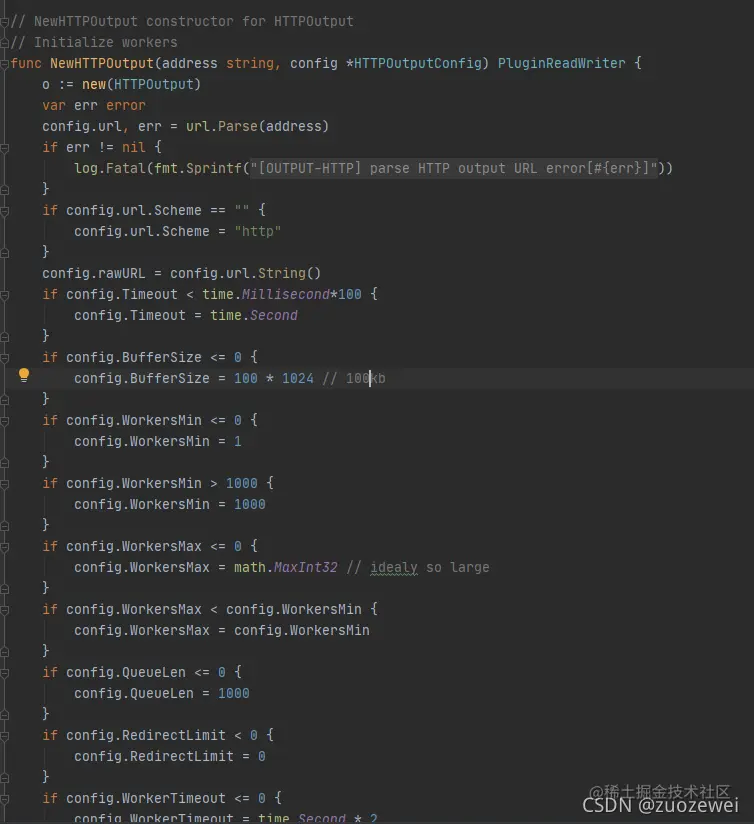Click 'time.Second' in Timeout assignment
The width and height of the screenshot is (754, 824).
coord(254,316)
